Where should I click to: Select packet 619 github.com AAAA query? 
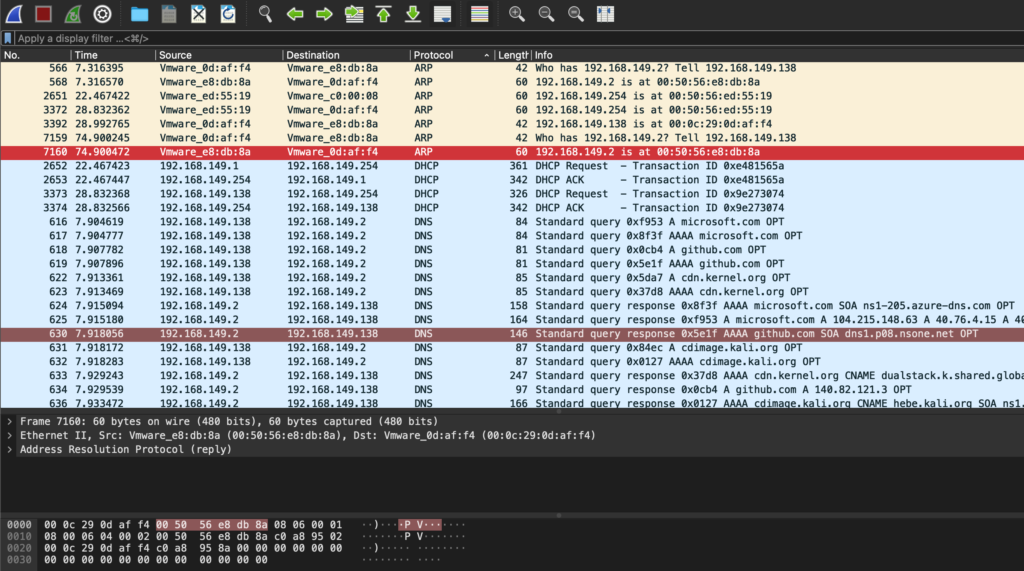pyautogui.click(x=512, y=264)
